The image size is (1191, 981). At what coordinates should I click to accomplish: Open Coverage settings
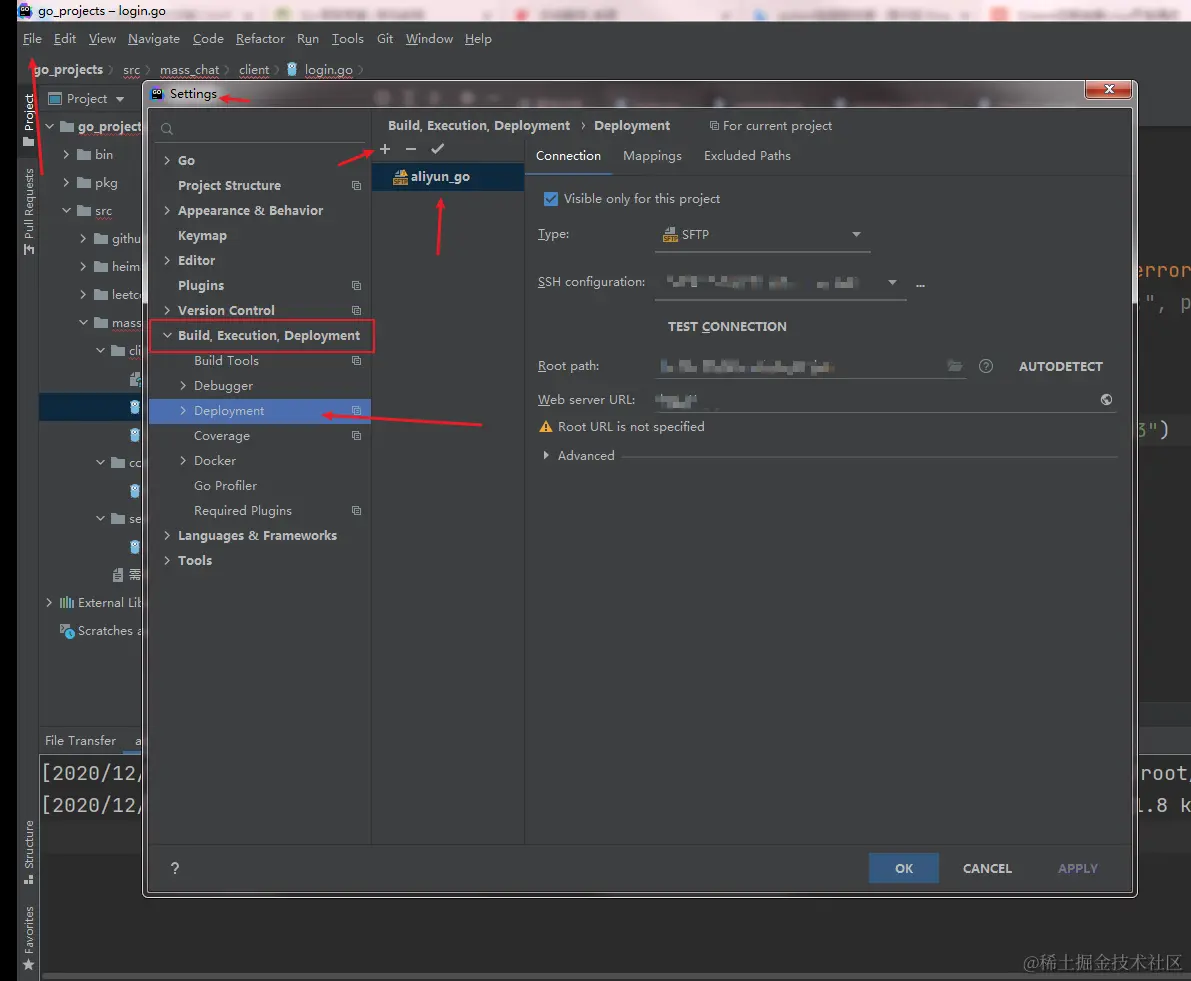point(222,436)
